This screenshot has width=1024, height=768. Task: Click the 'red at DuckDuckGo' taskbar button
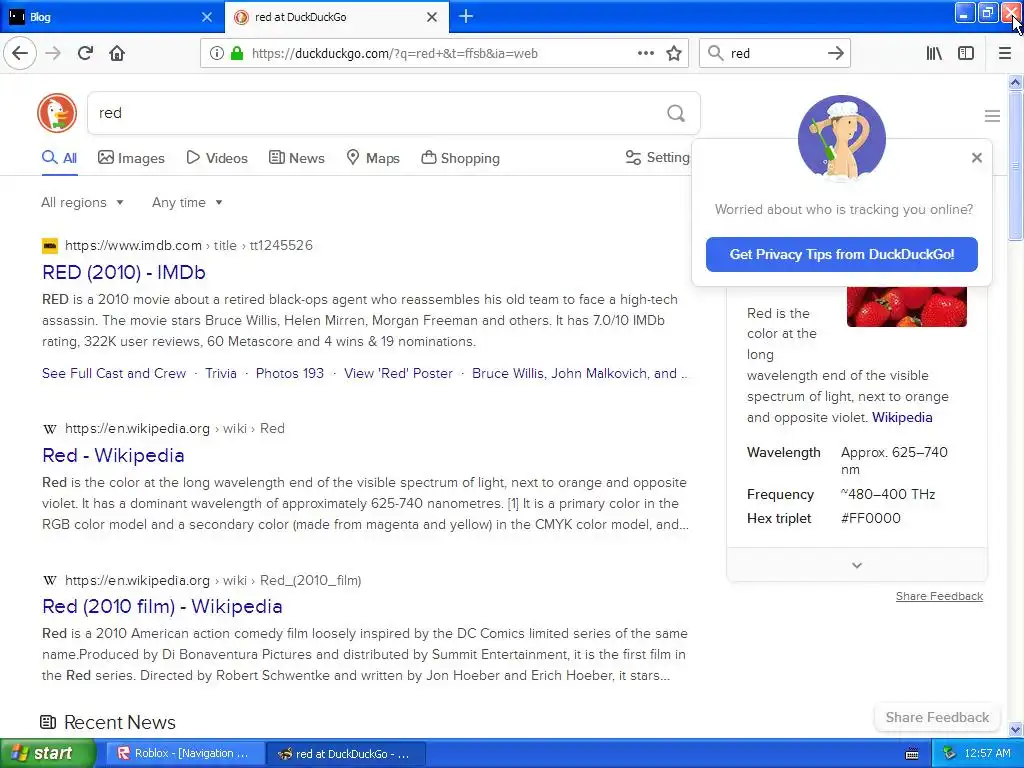click(x=345, y=754)
